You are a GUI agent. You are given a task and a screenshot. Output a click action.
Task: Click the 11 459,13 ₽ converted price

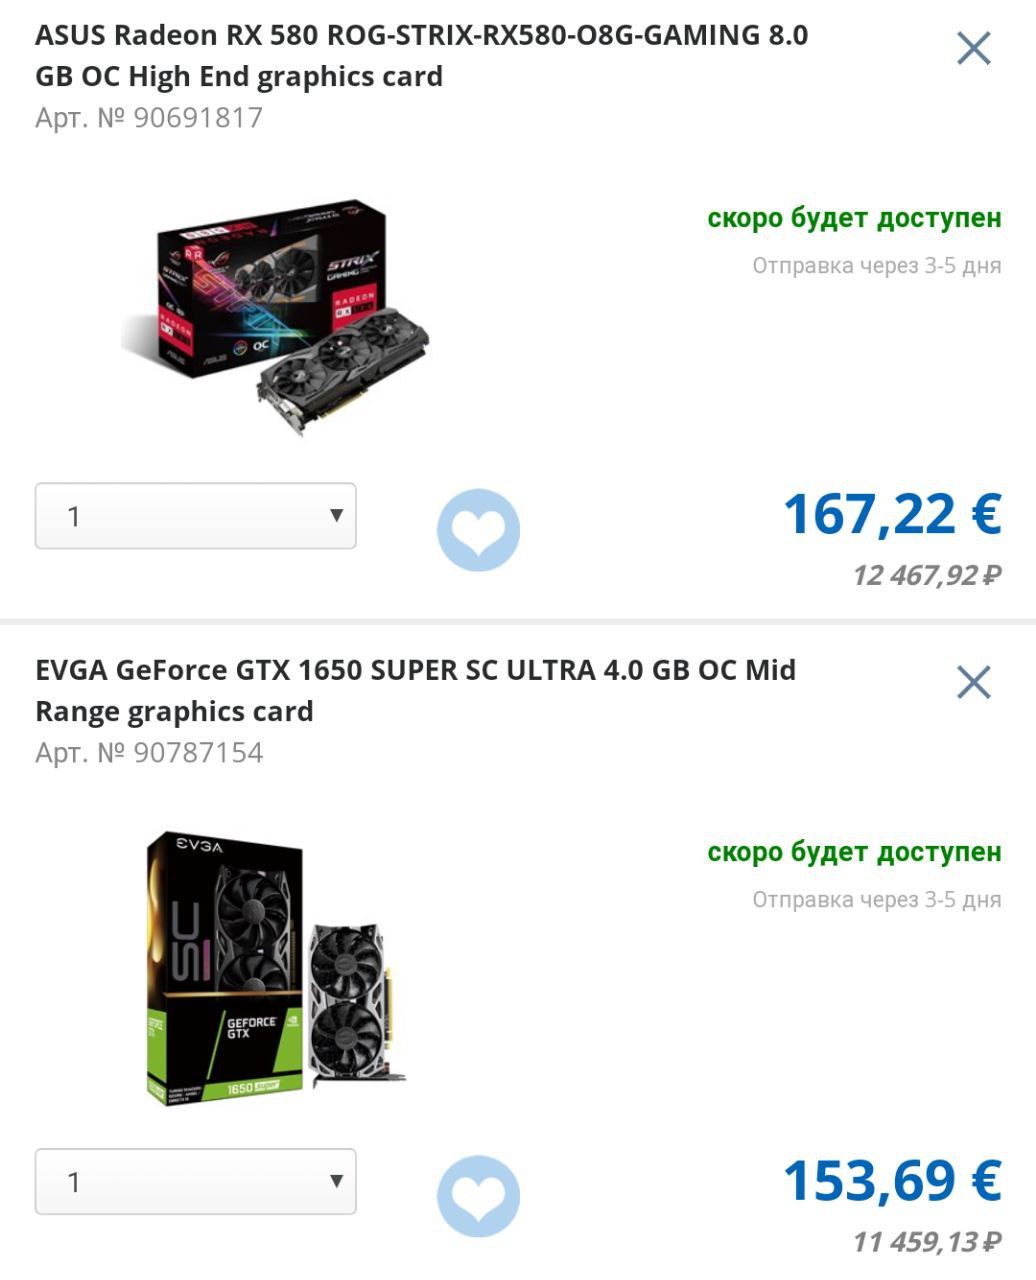(926, 1242)
